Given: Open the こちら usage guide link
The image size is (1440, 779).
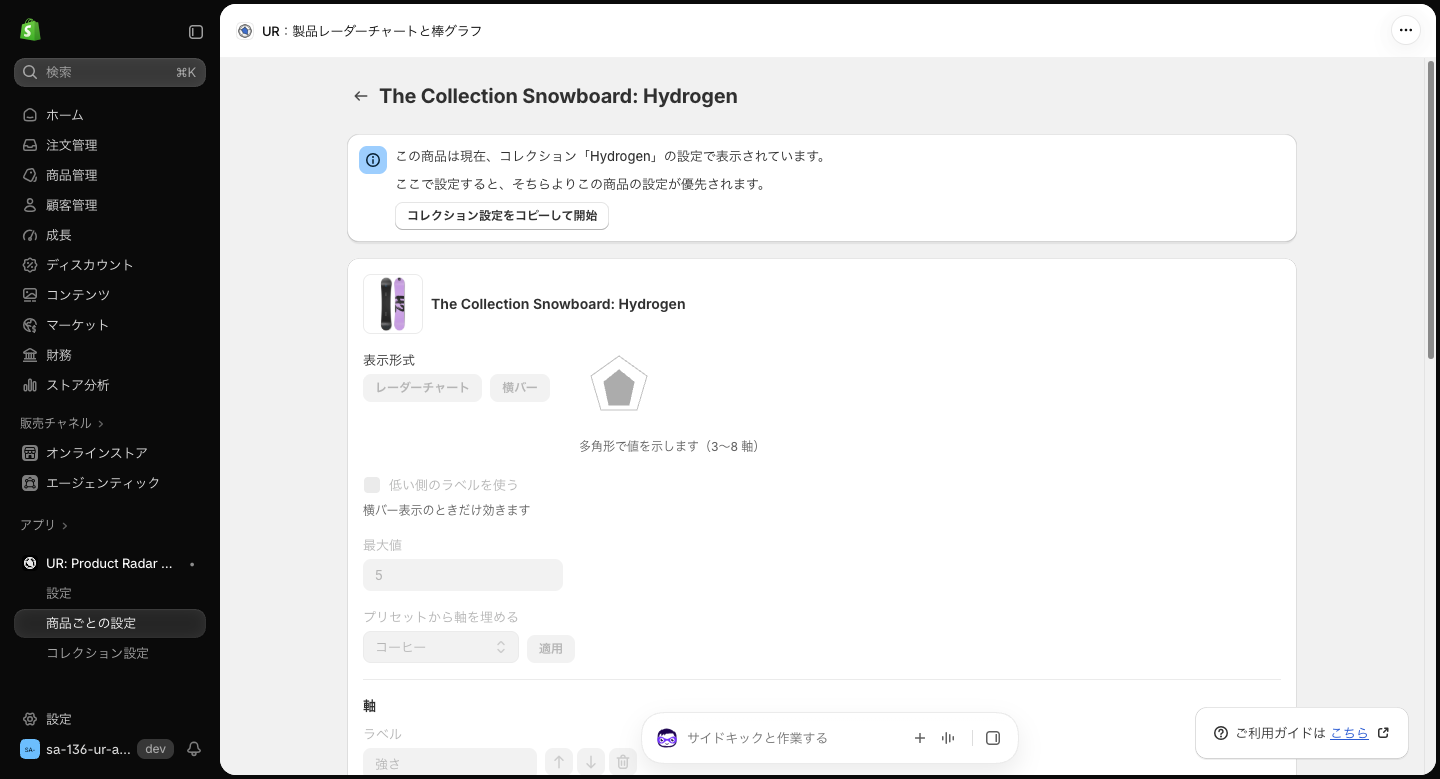Looking at the screenshot, I should 1349,733.
